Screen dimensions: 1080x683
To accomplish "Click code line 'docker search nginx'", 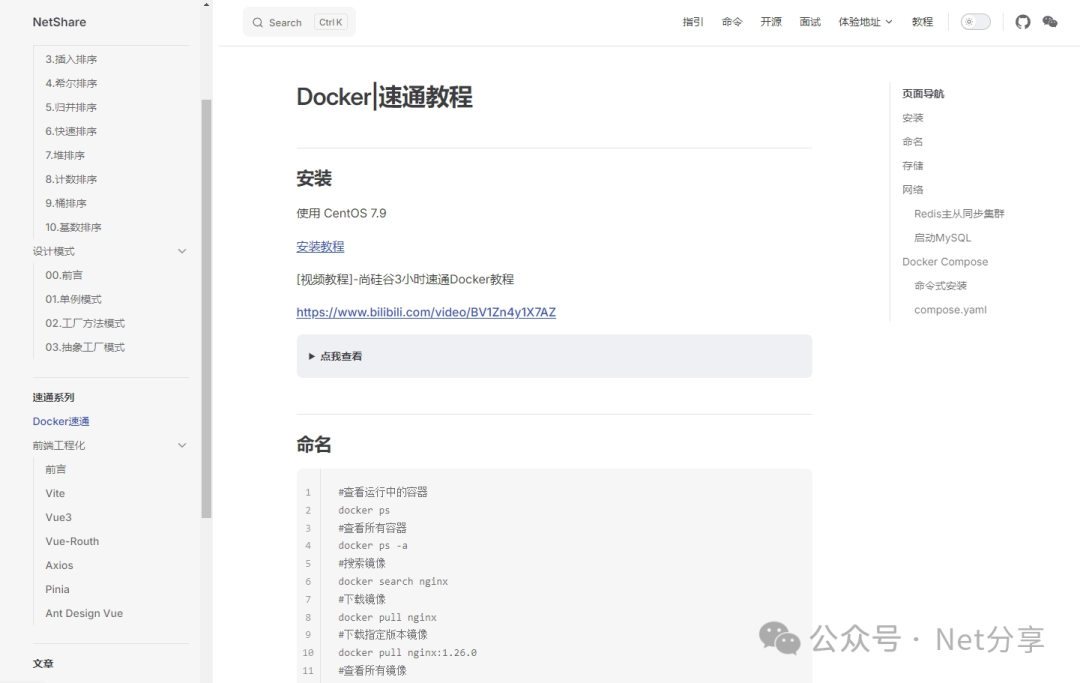I will [393, 582].
